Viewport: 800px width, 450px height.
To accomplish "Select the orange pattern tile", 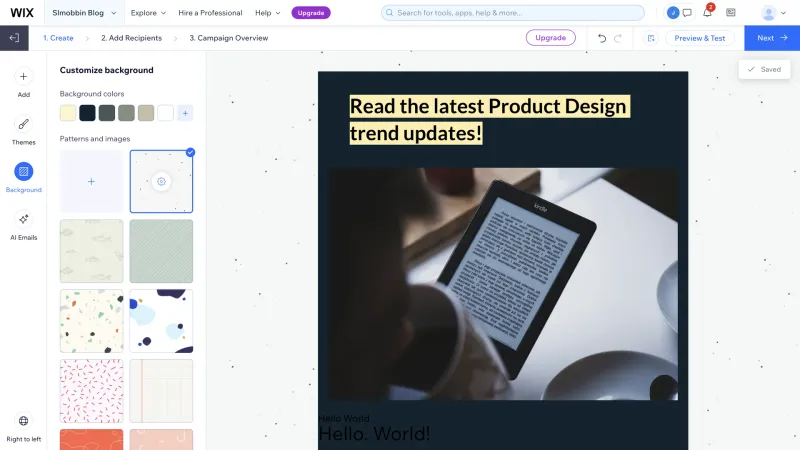I will tap(91, 439).
